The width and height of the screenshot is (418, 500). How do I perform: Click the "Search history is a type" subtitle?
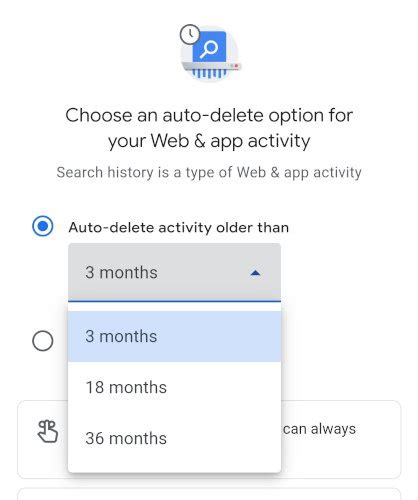(209, 173)
